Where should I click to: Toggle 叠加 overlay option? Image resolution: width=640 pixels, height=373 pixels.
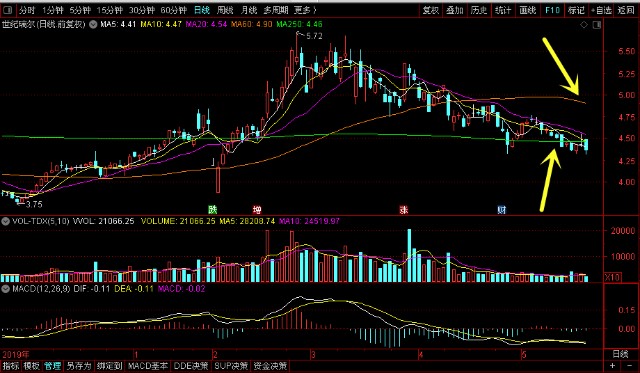455,10
